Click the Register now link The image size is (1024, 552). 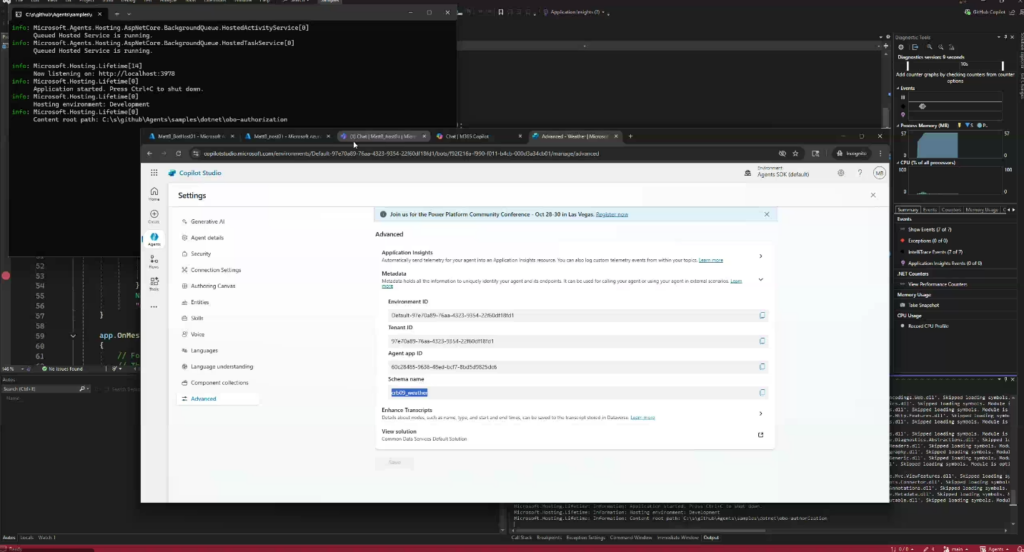pos(612,214)
